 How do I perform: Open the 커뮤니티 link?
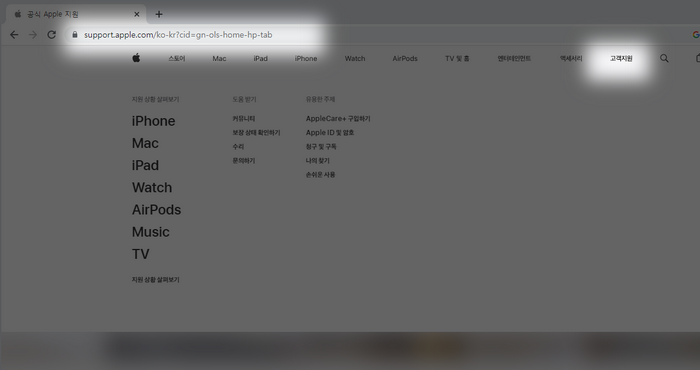pyautogui.click(x=244, y=119)
